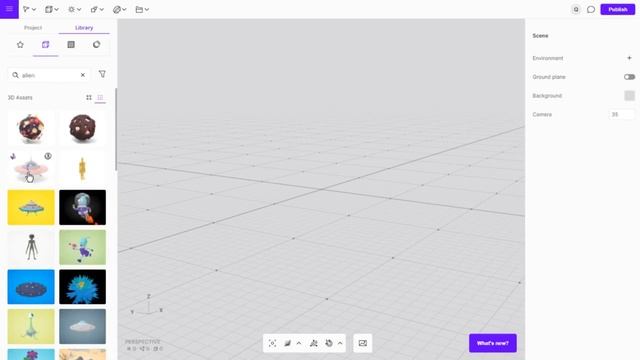
Task: Click the frame selection focus icon
Action: coord(273,343)
